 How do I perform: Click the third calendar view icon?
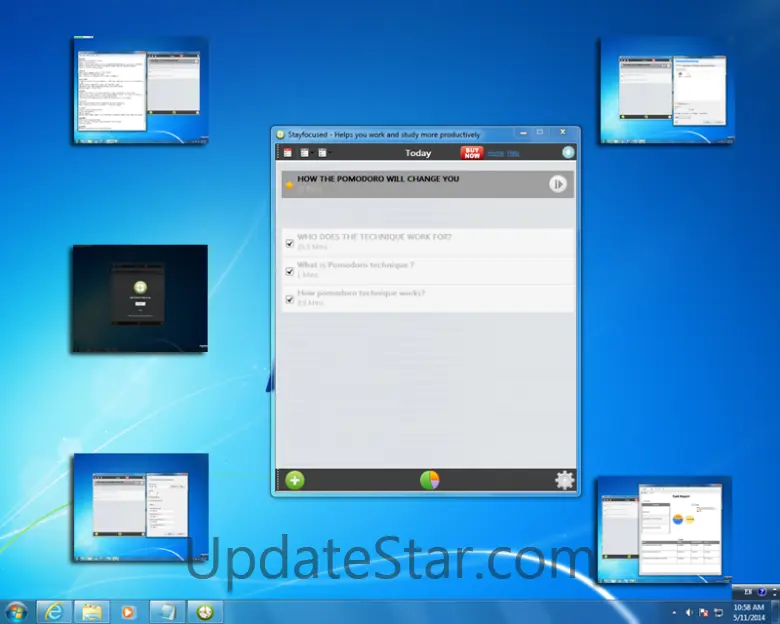pyautogui.click(x=322, y=153)
